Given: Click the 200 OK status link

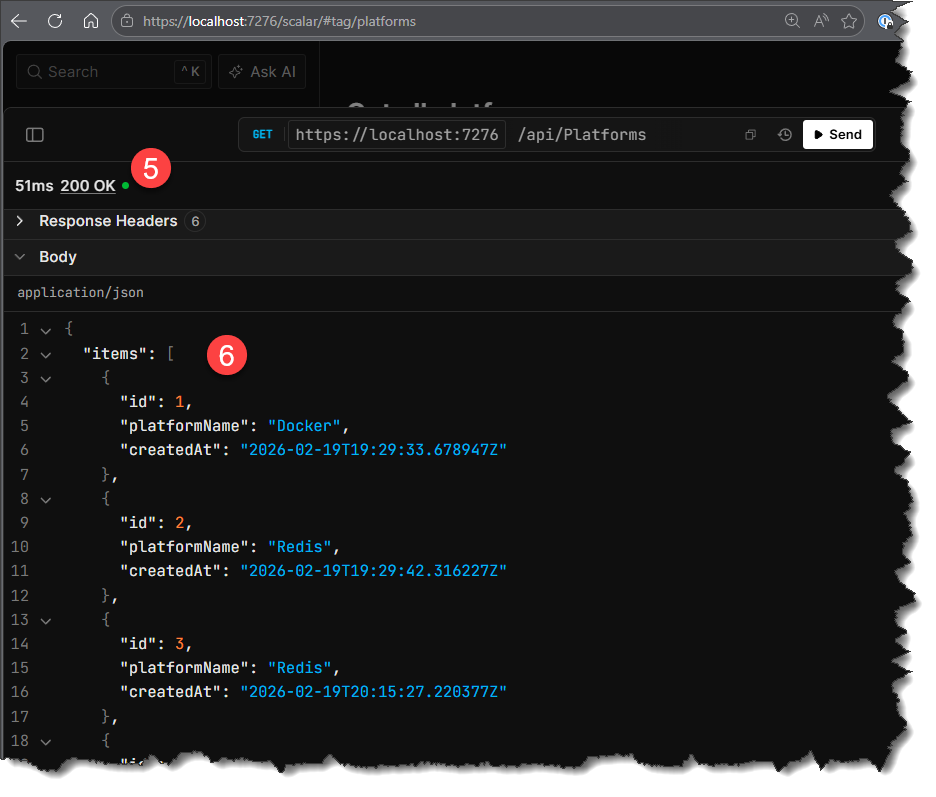Looking at the screenshot, I should click(x=88, y=186).
